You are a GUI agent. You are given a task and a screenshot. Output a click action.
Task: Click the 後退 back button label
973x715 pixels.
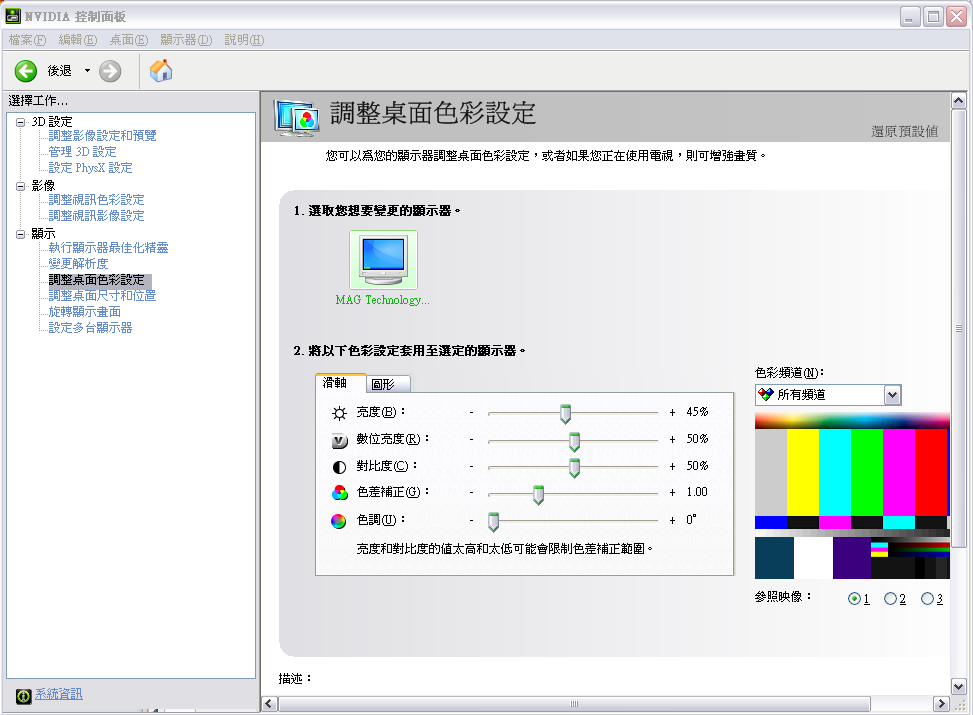click(60, 71)
